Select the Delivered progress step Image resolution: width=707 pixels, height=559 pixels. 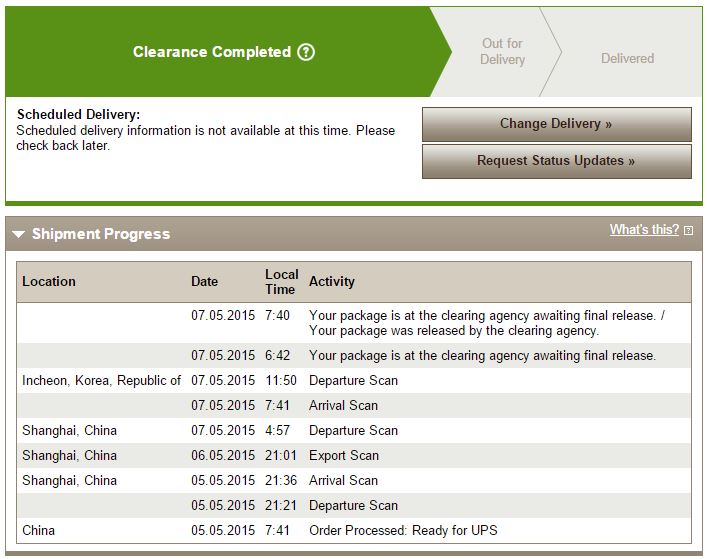[627, 58]
